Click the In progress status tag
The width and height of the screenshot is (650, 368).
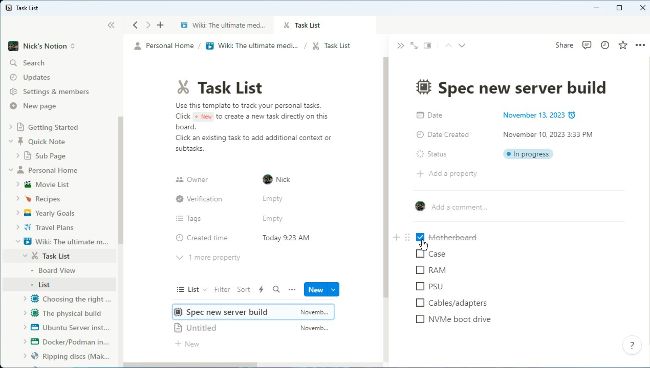coord(528,154)
